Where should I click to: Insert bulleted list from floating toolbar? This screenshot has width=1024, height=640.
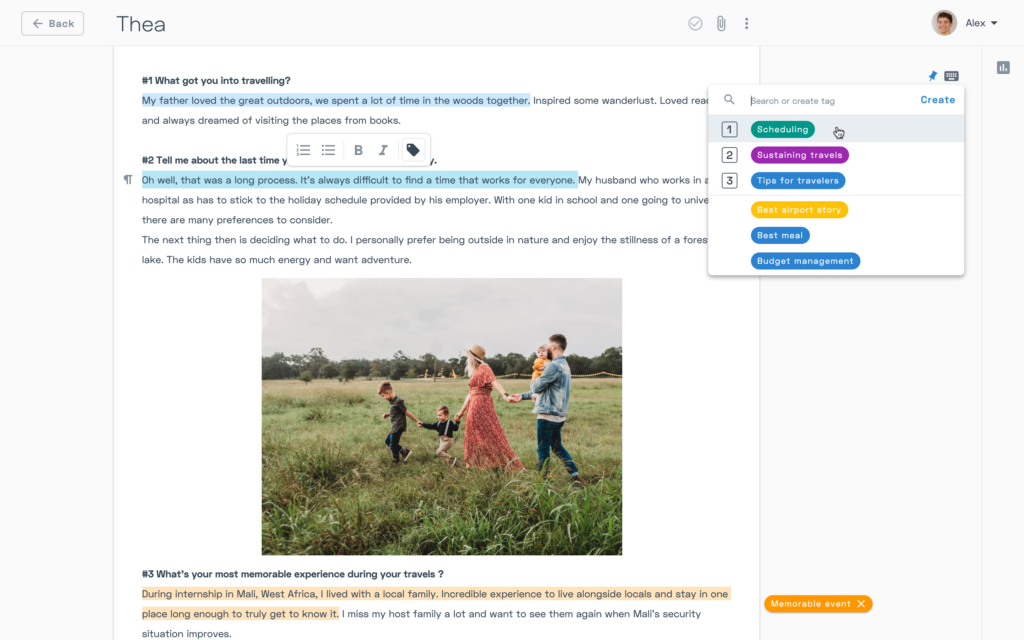click(x=328, y=150)
